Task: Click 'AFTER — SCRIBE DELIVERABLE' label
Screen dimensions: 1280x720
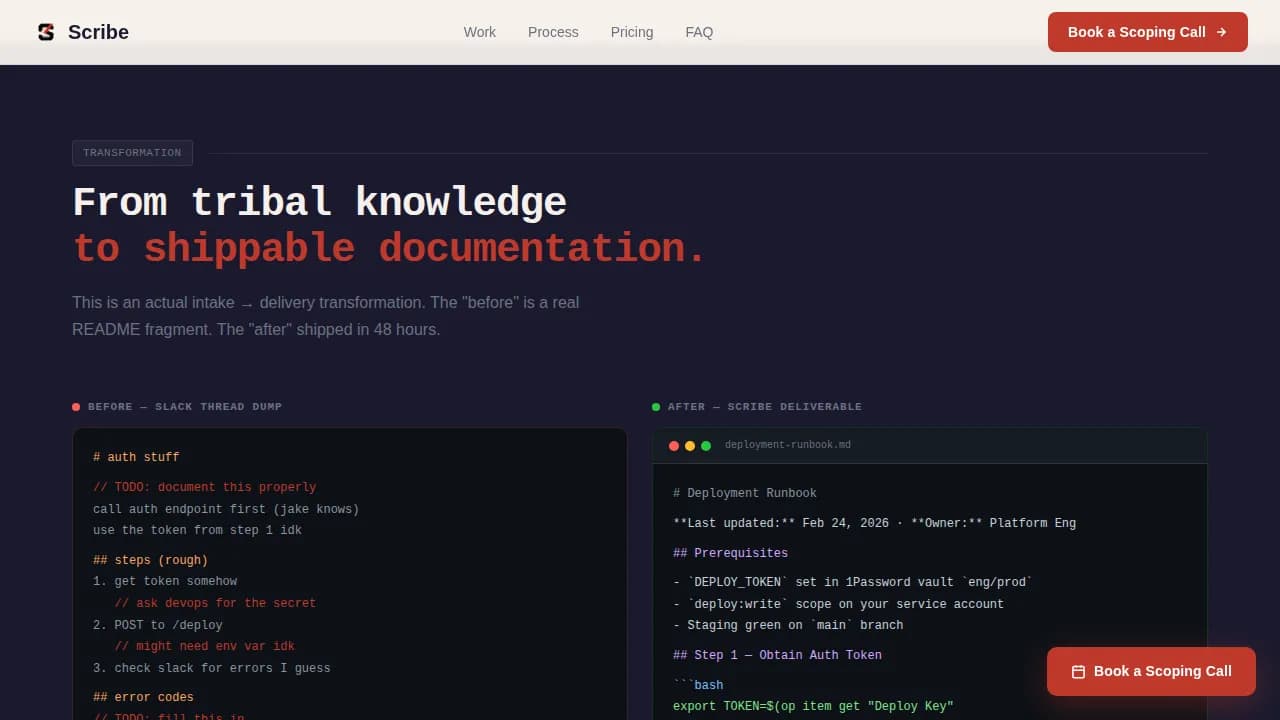Action: click(x=765, y=407)
